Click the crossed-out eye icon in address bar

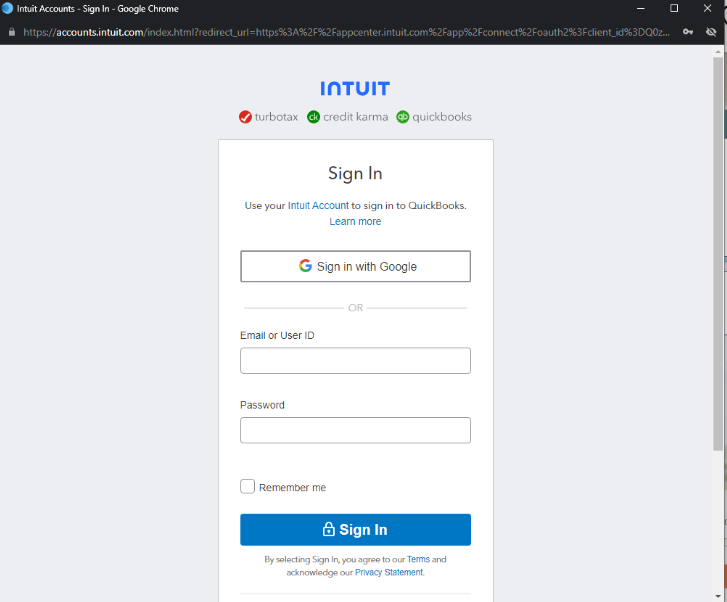click(x=711, y=32)
